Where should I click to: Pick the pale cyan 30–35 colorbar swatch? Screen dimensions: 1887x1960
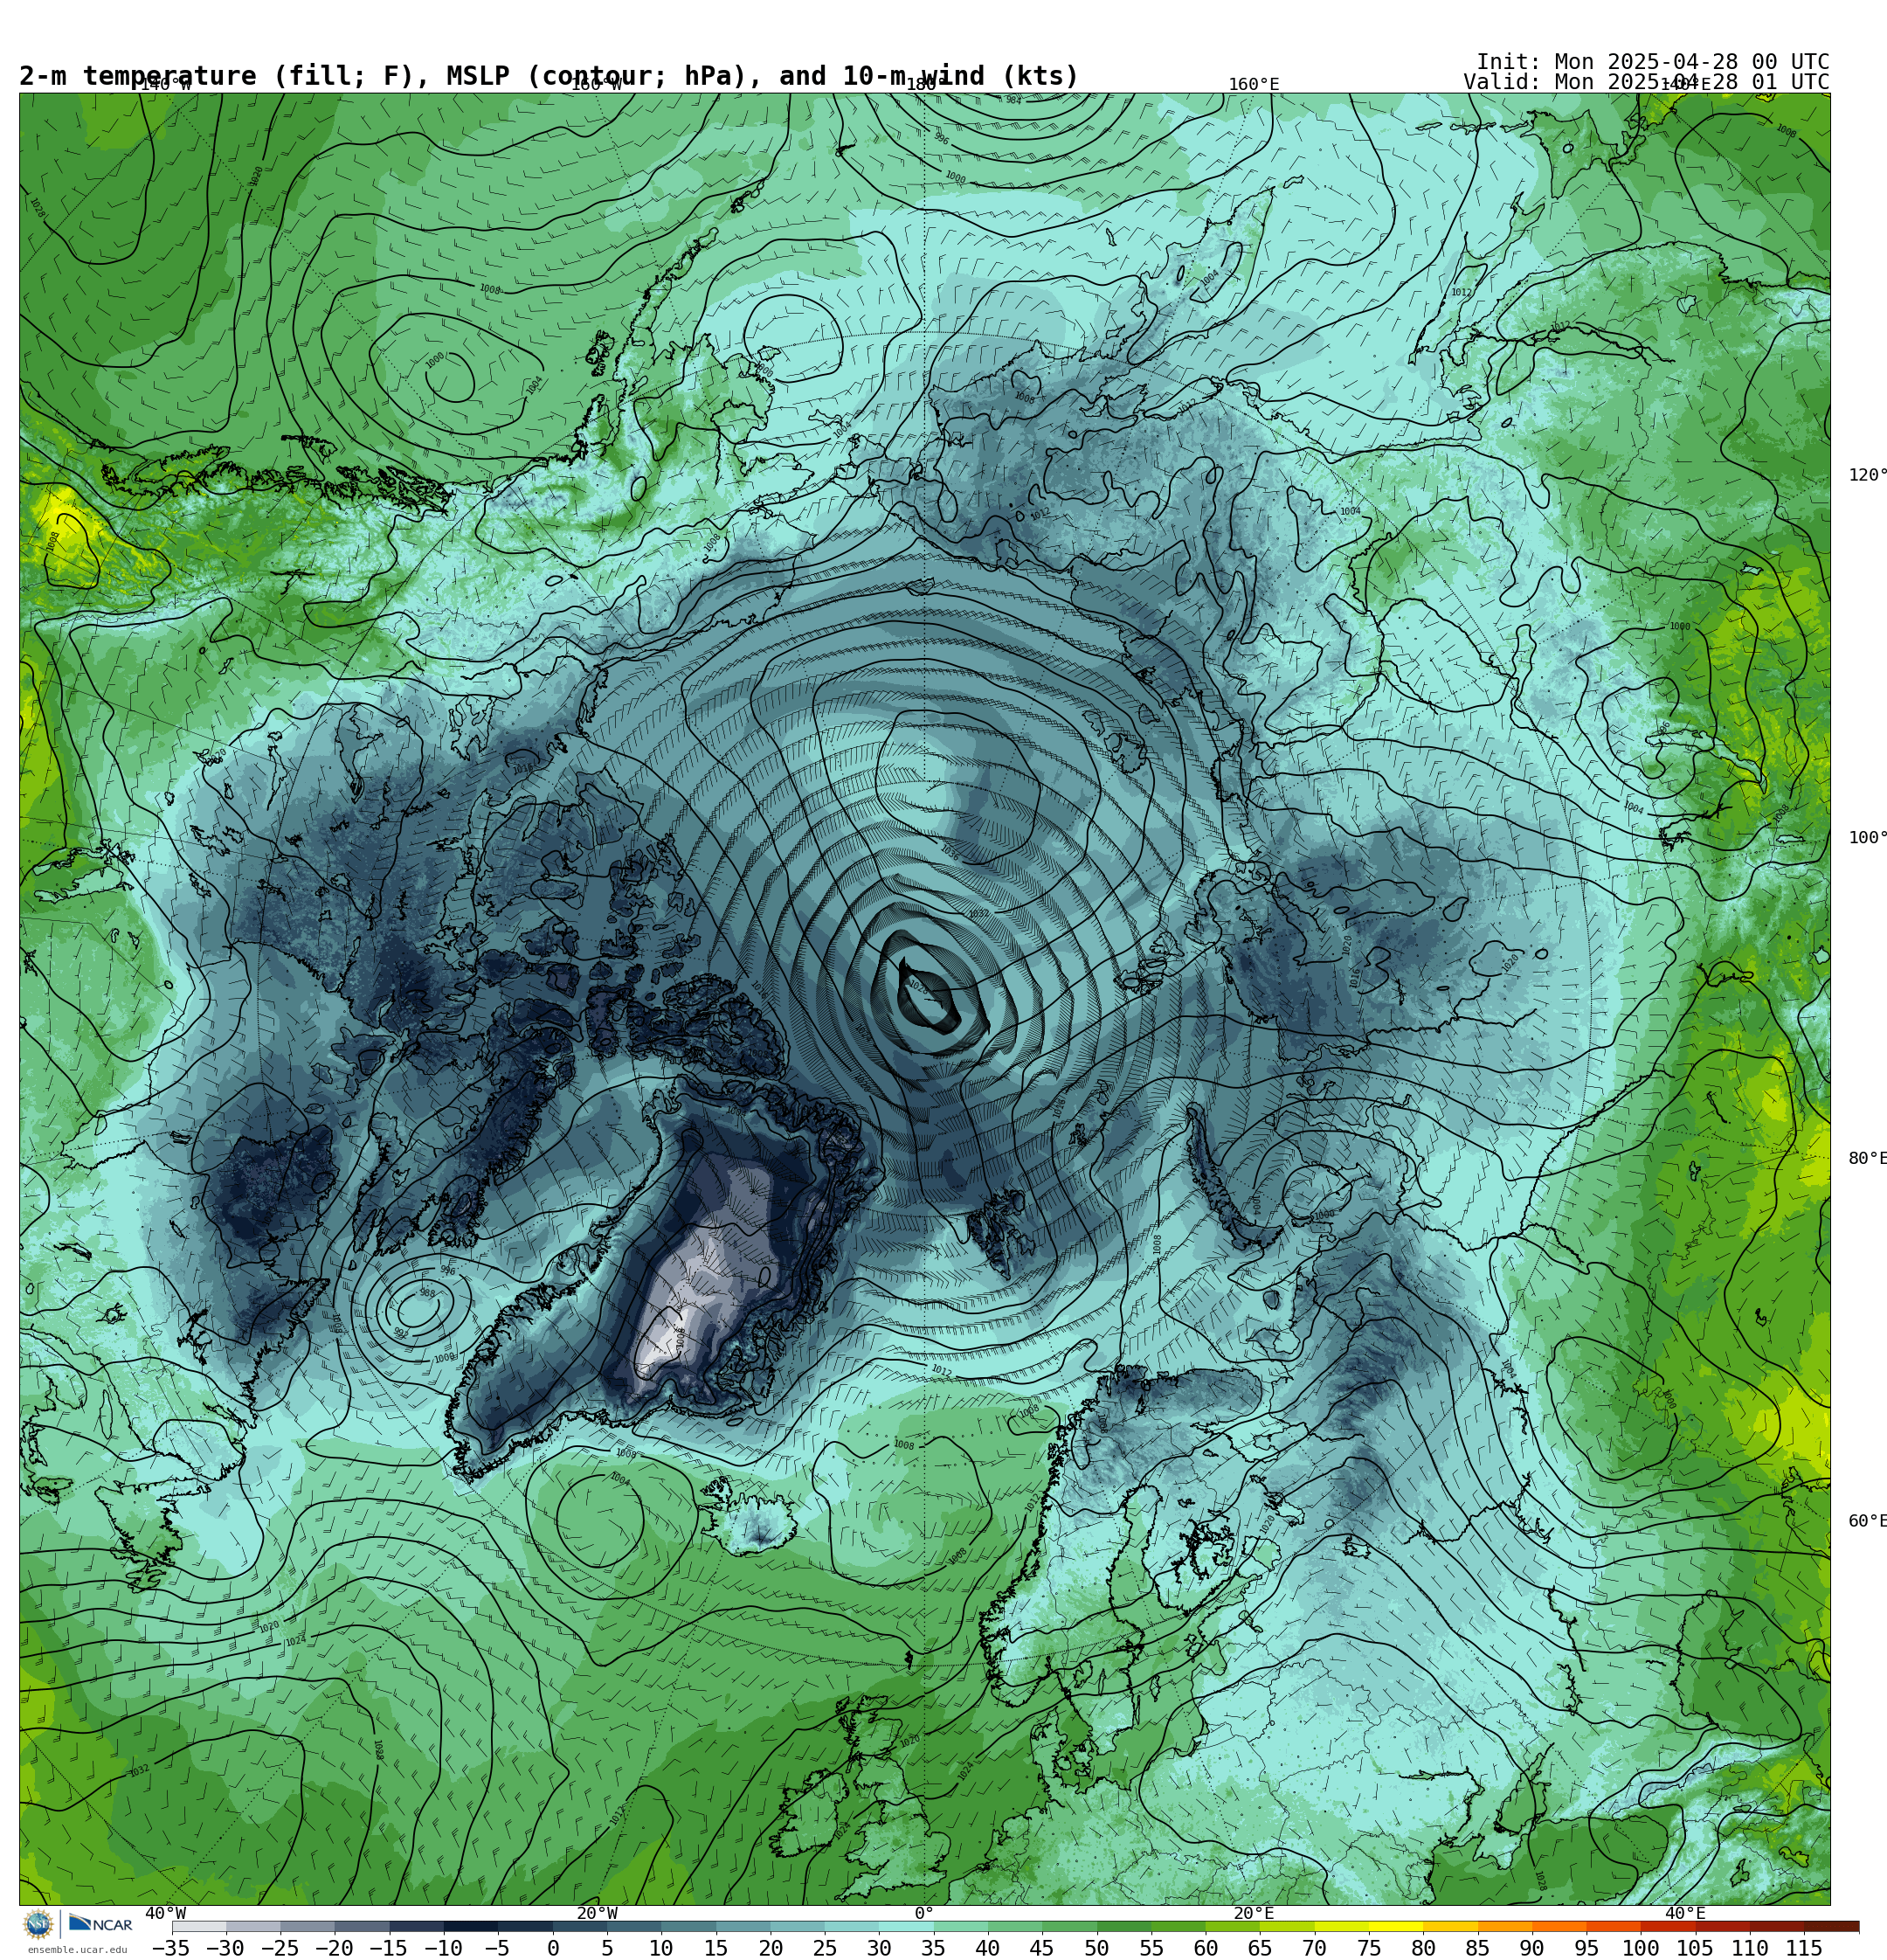[x=906, y=1926]
